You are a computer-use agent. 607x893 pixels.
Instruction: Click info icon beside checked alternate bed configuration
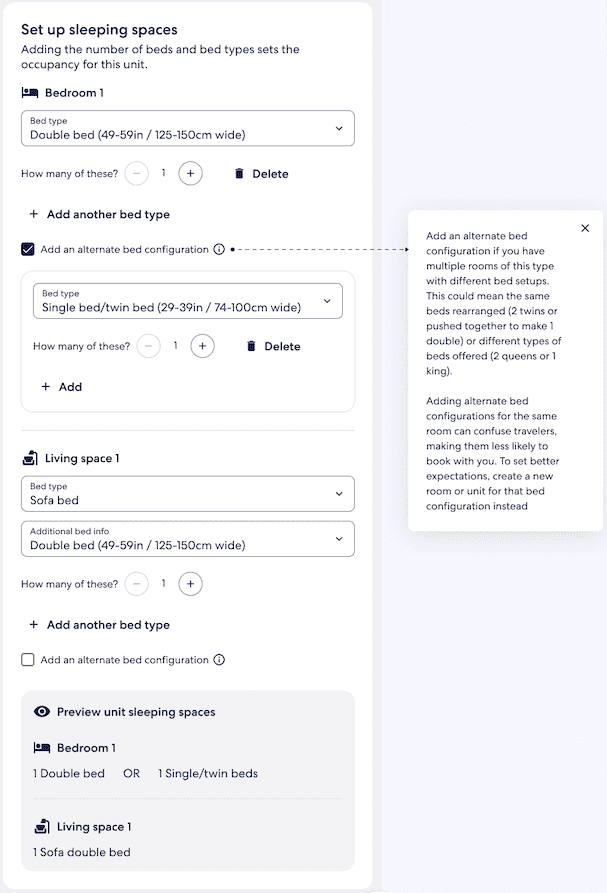coord(219,250)
